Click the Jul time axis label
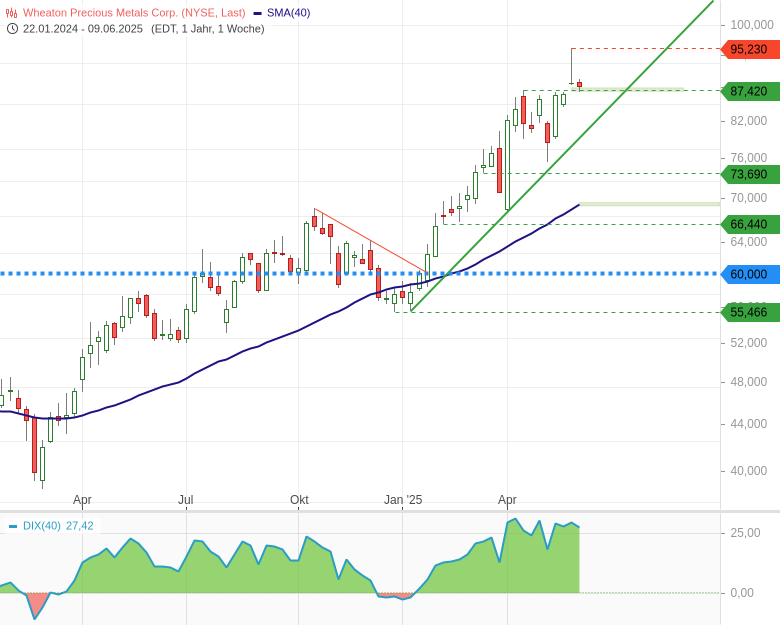Screen dimensions: 780x625 tap(186, 500)
